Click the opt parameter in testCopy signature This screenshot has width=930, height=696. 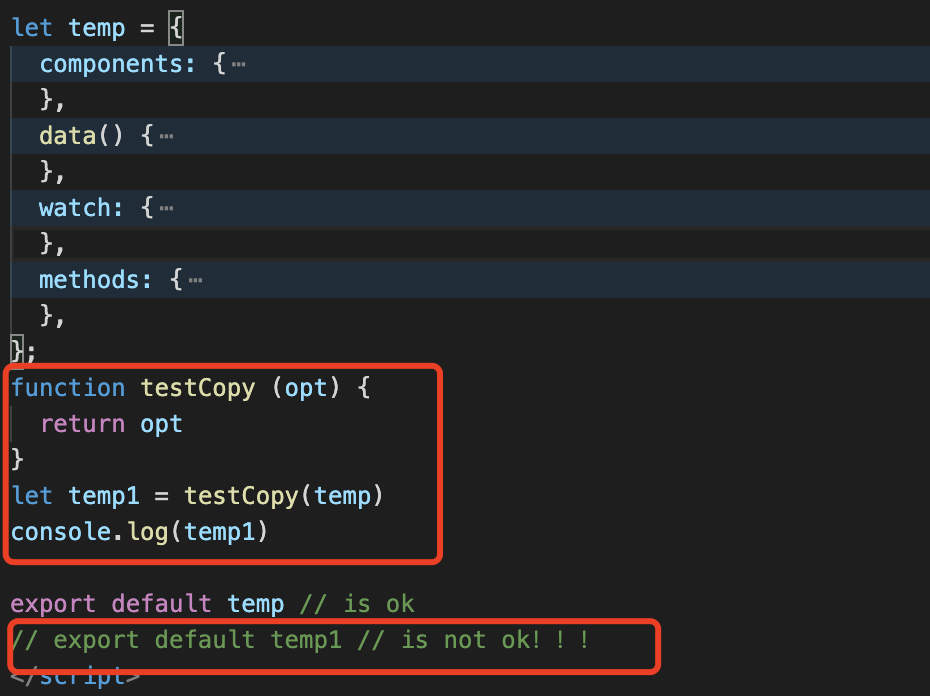[305, 388]
